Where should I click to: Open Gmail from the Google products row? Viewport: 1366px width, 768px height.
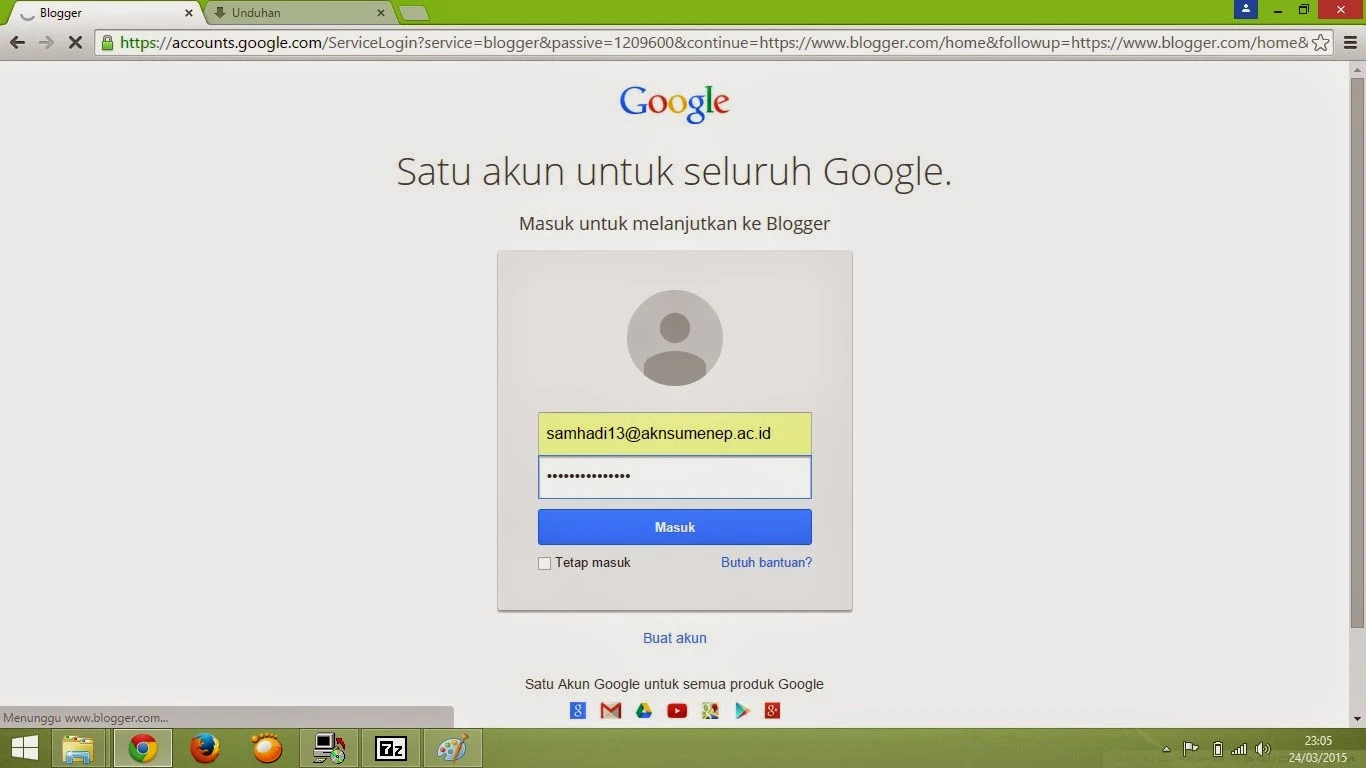pyautogui.click(x=611, y=710)
